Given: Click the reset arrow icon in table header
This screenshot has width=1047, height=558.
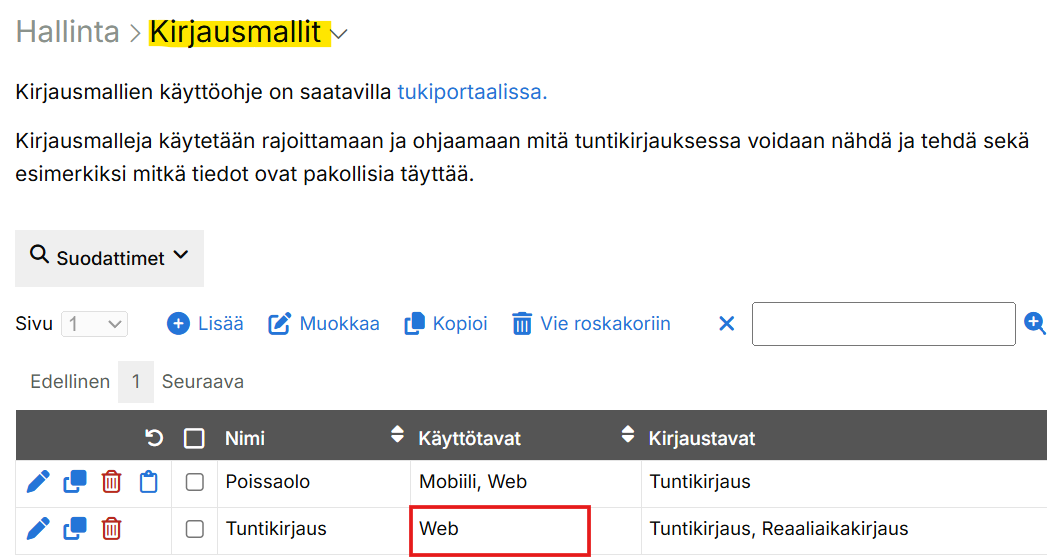Looking at the screenshot, I should coord(154,438).
